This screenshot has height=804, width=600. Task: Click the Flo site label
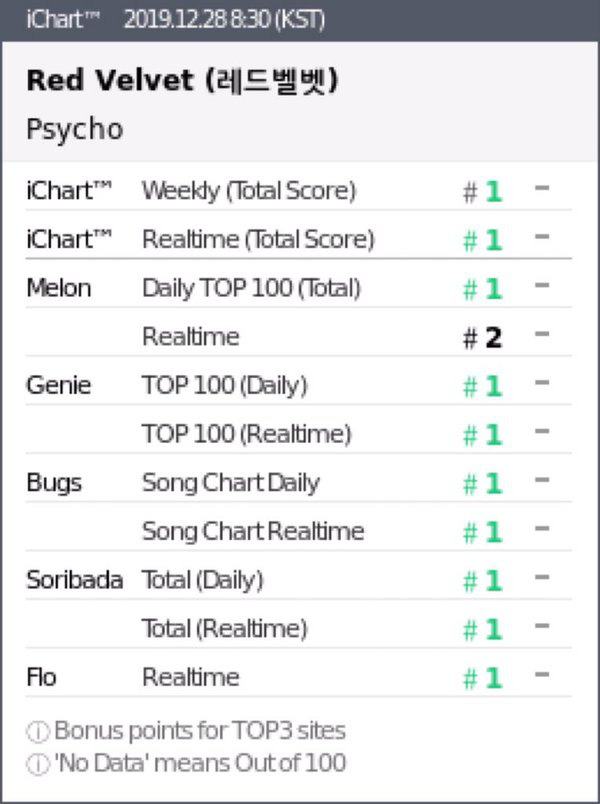[x=41, y=677]
